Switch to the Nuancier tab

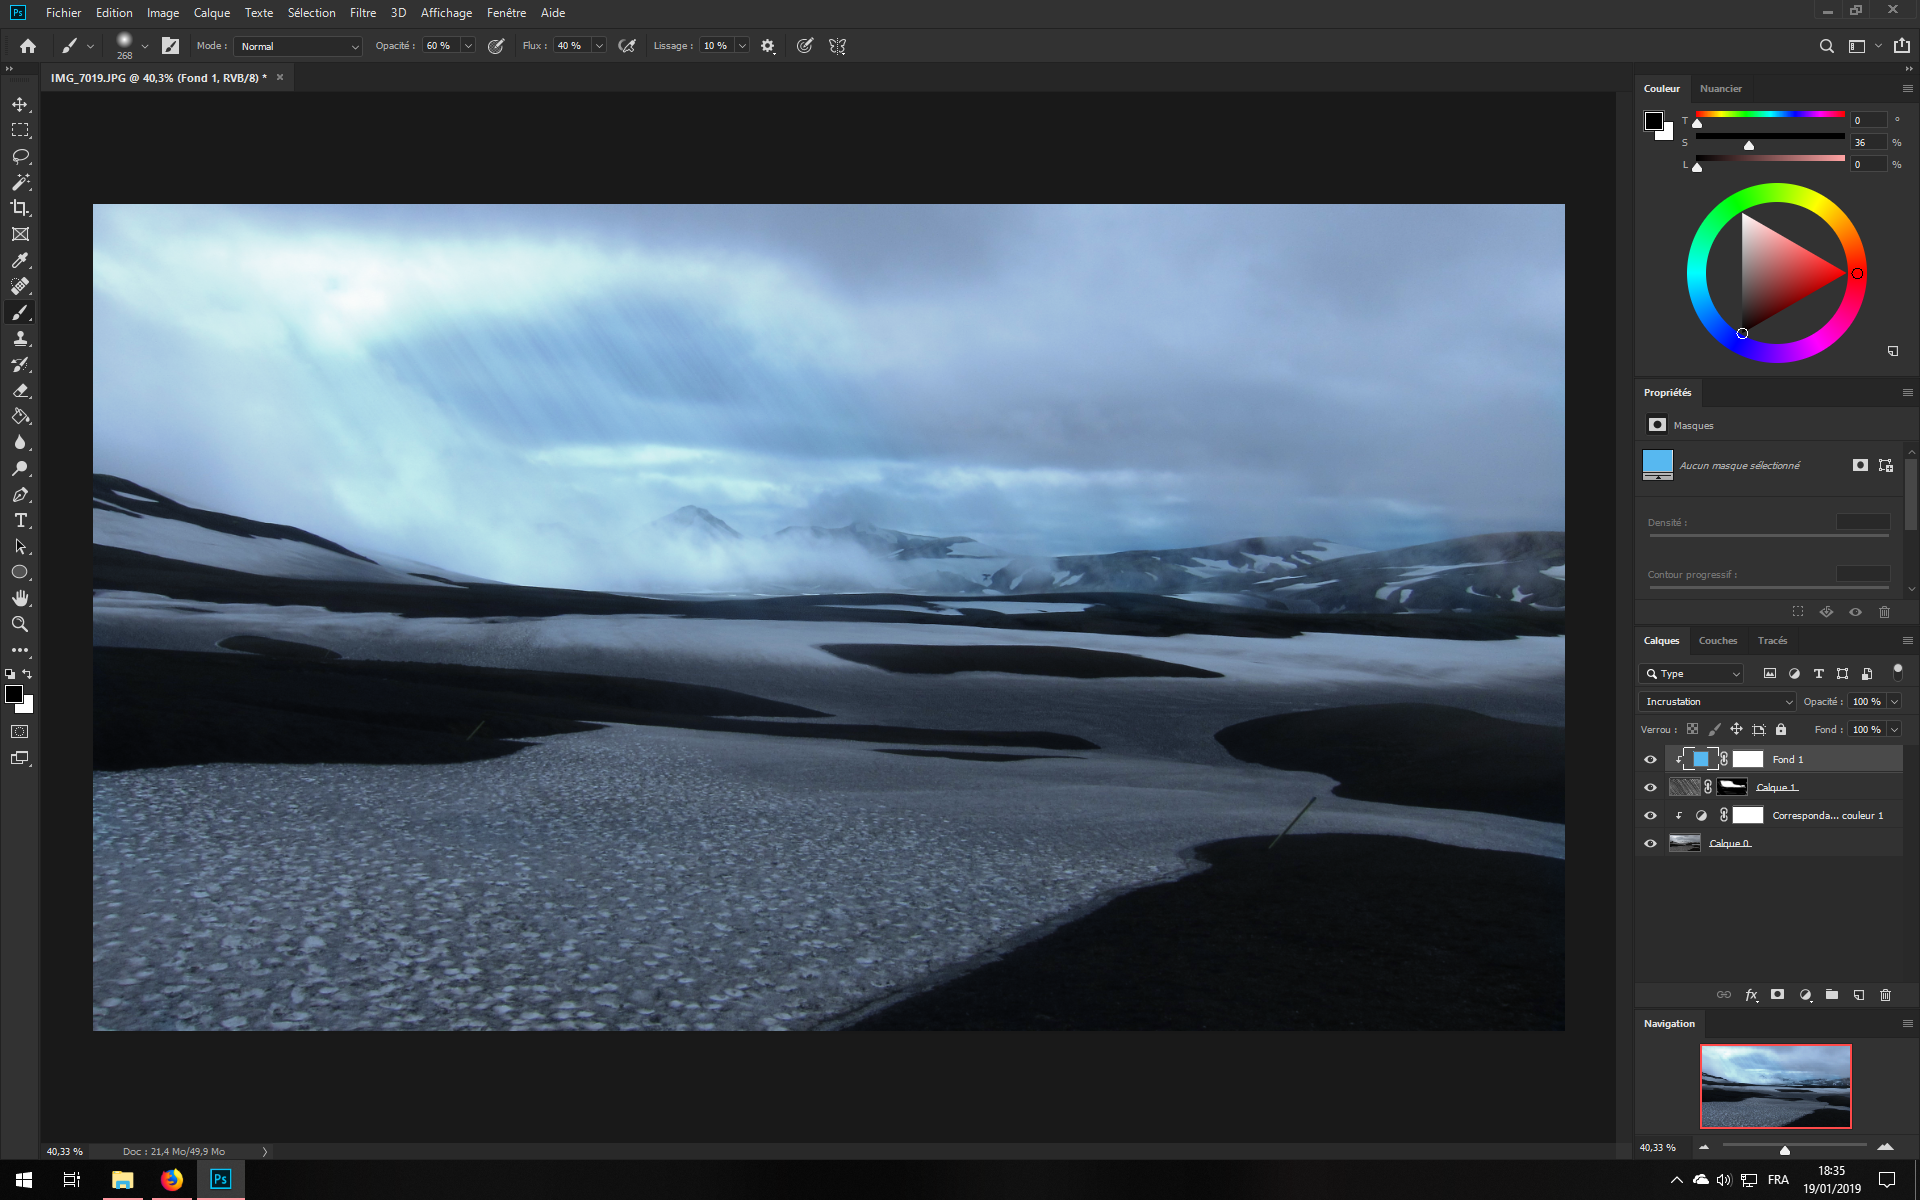tap(1720, 88)
